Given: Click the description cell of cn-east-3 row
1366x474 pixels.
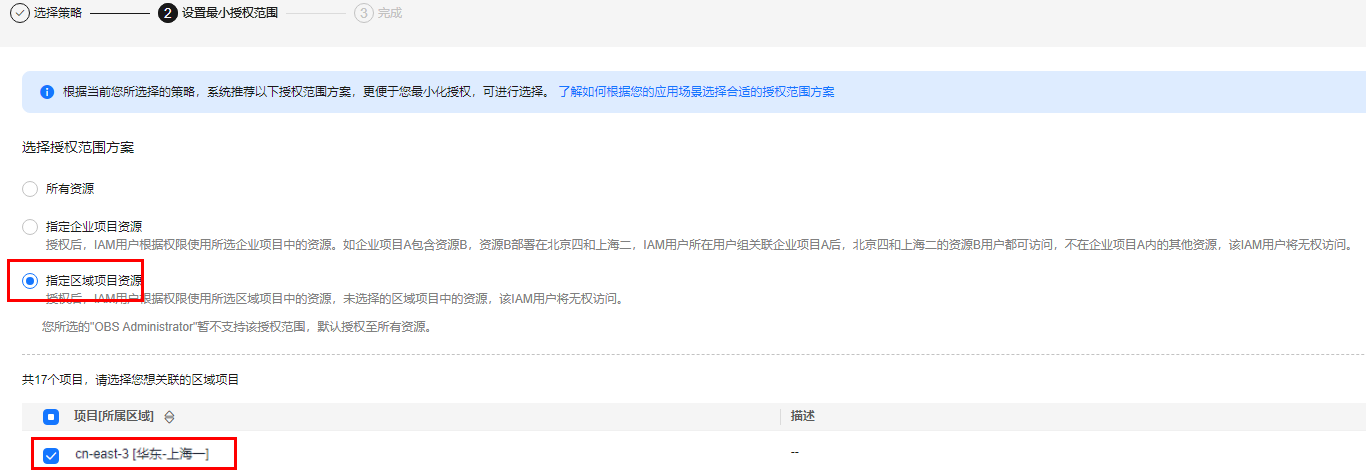Looking at the screenshot, I should 794,453.
